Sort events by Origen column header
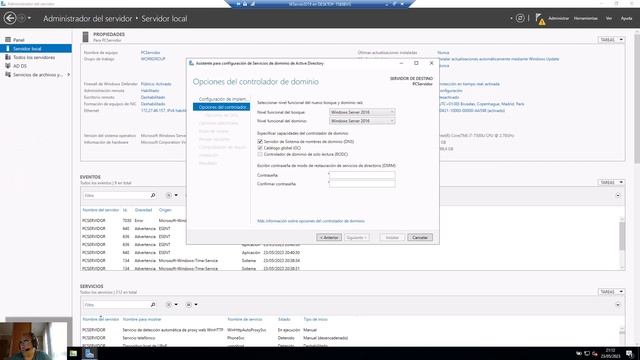The width and height of the screenshot is (640, 360). (165, 210)
